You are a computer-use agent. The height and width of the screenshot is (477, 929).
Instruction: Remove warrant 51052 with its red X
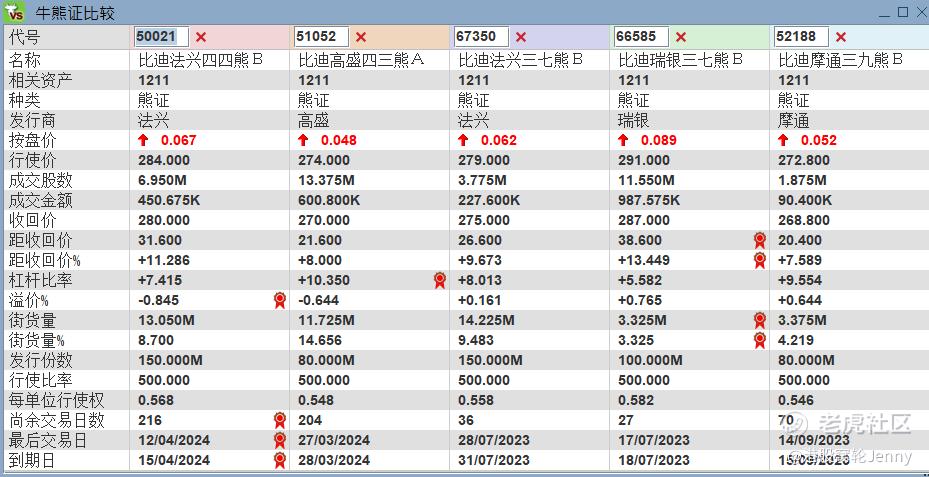click(361, 37)
